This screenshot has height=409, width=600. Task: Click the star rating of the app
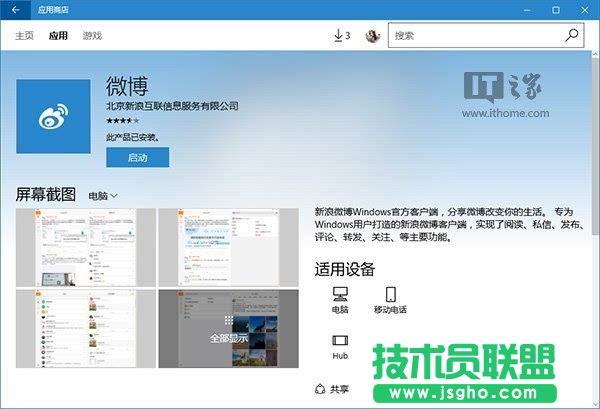(x=122, y=121)
